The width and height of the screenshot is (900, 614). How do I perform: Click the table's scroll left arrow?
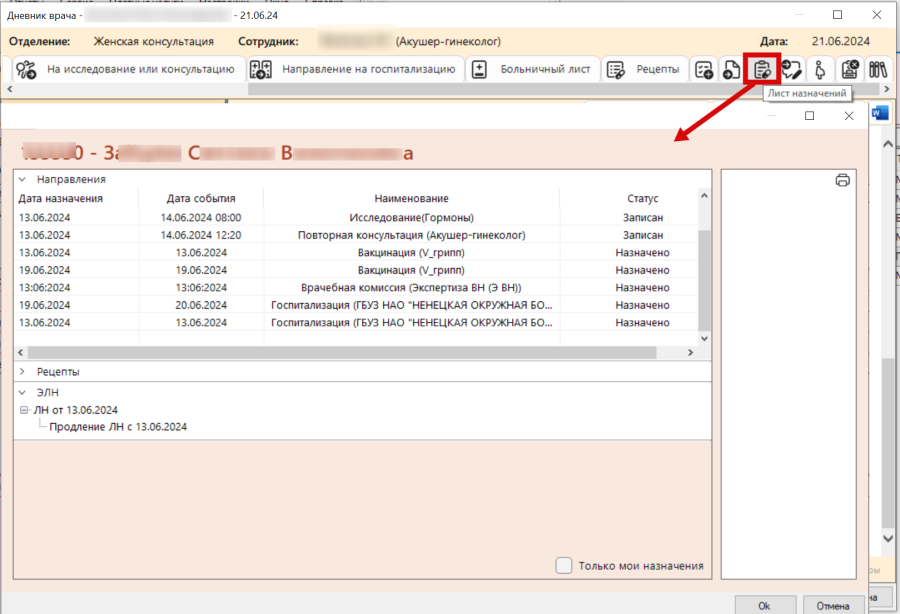pyautogui.click(x=21, y=352)
